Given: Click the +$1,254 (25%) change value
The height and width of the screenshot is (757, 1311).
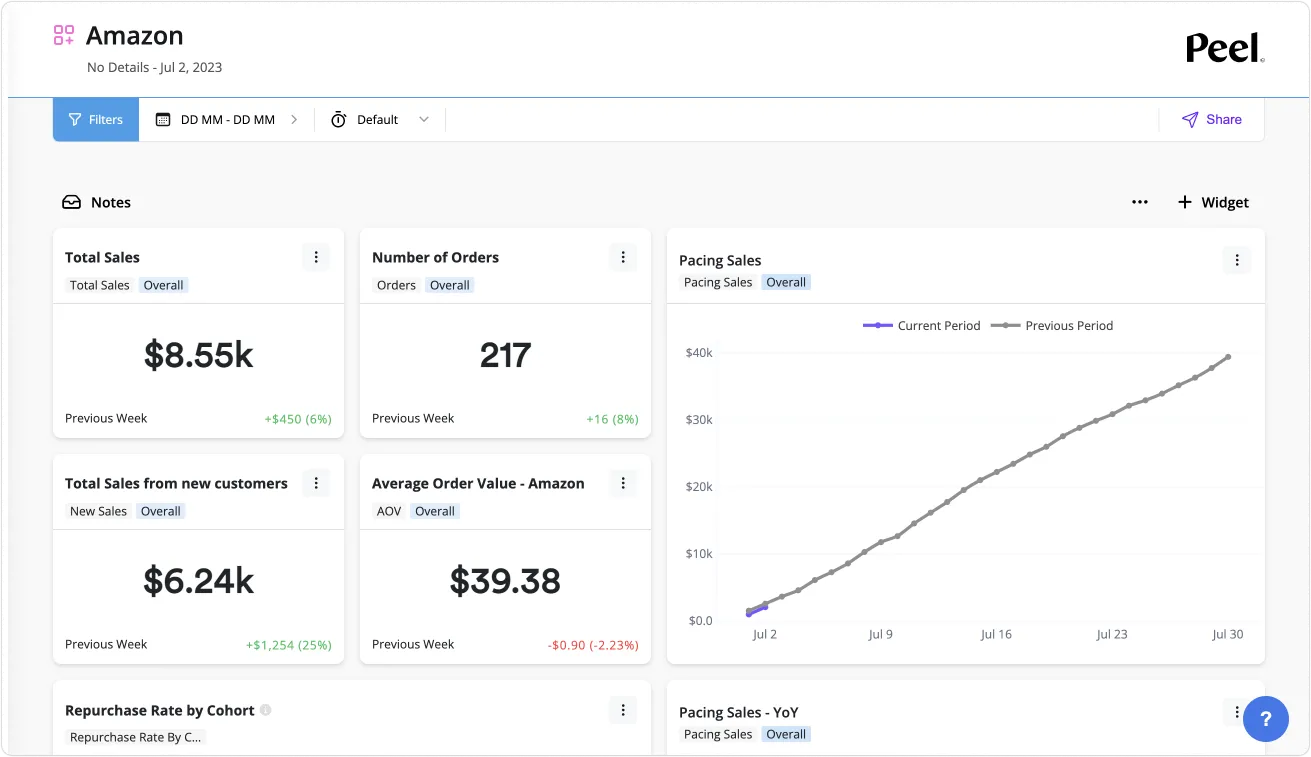Looking at the screenshot, I should [x=289, y=645].
